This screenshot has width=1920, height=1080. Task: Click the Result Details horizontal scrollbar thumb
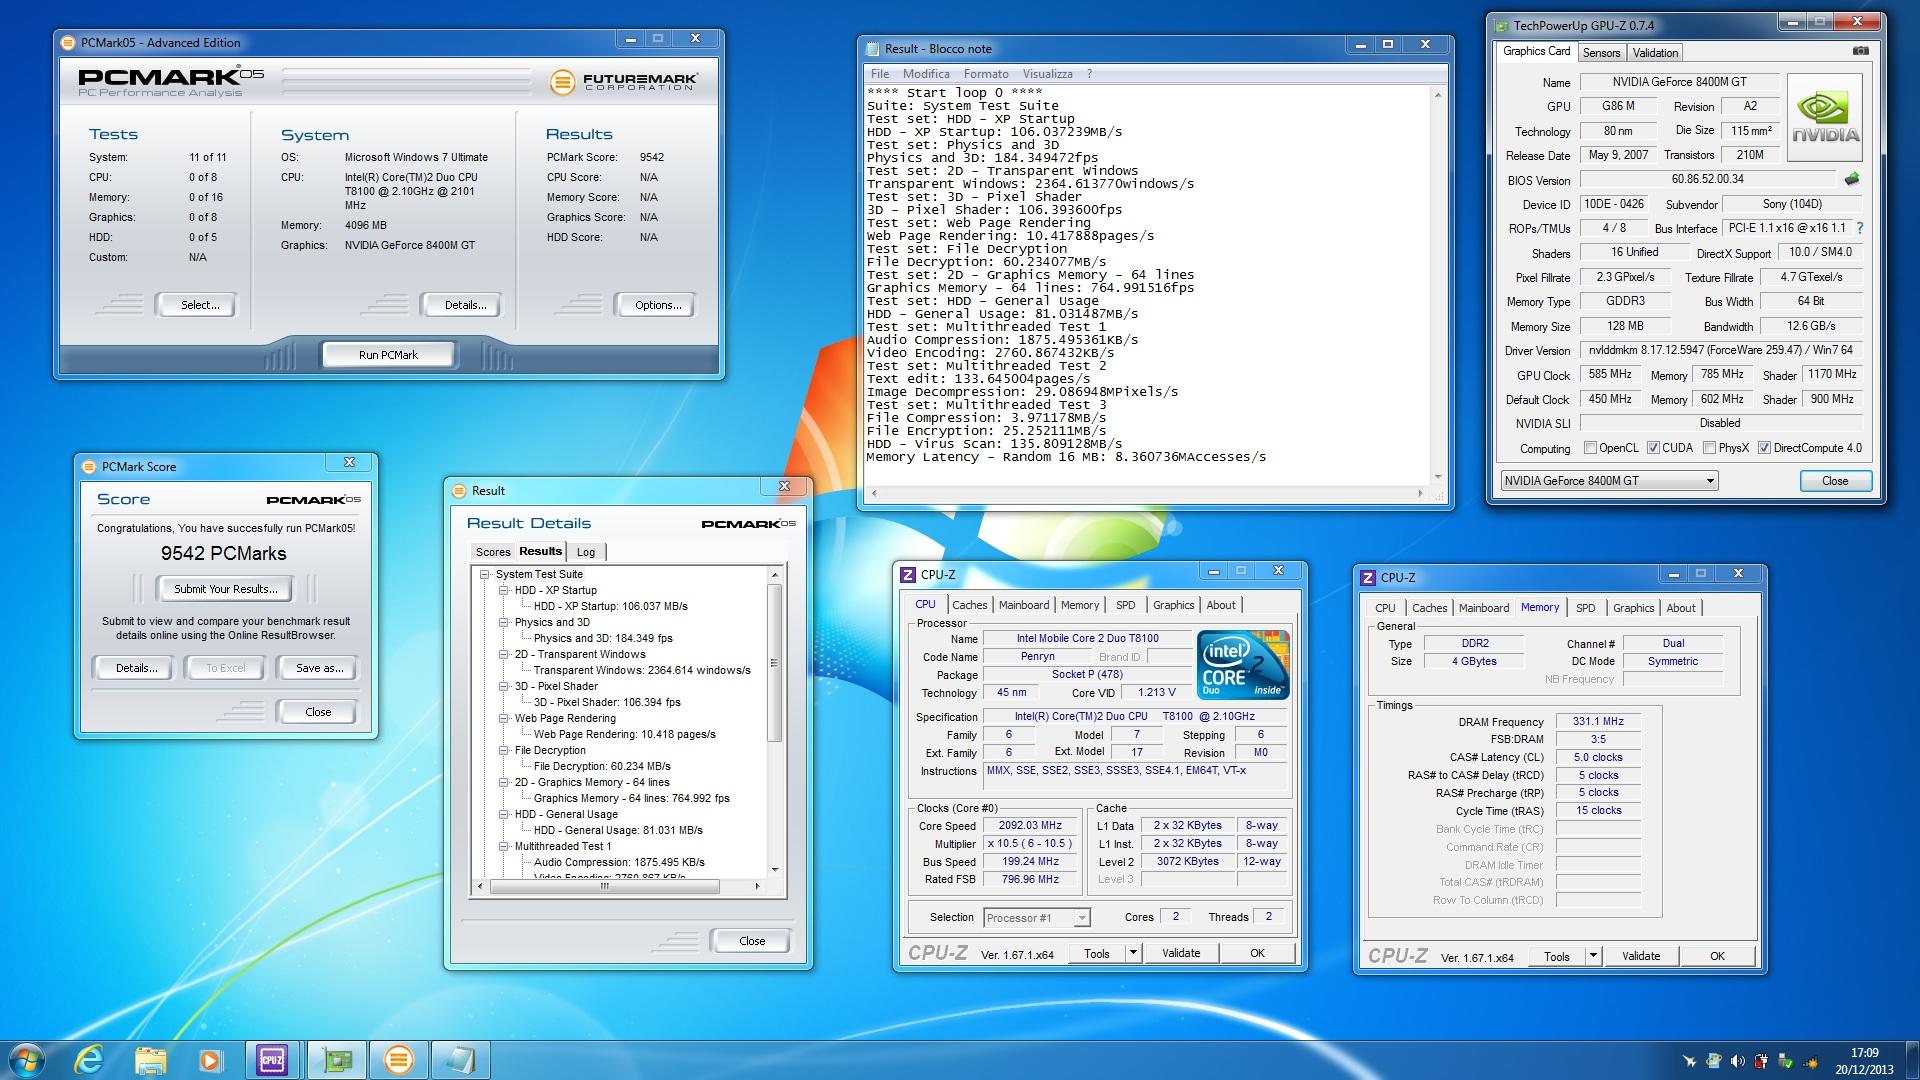click(x=604, y=886)
